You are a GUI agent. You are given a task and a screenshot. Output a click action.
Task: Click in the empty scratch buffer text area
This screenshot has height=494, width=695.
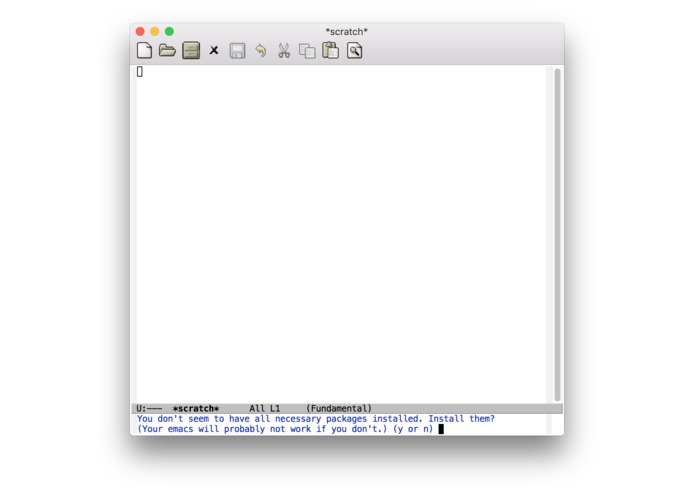tap(341, 234)
